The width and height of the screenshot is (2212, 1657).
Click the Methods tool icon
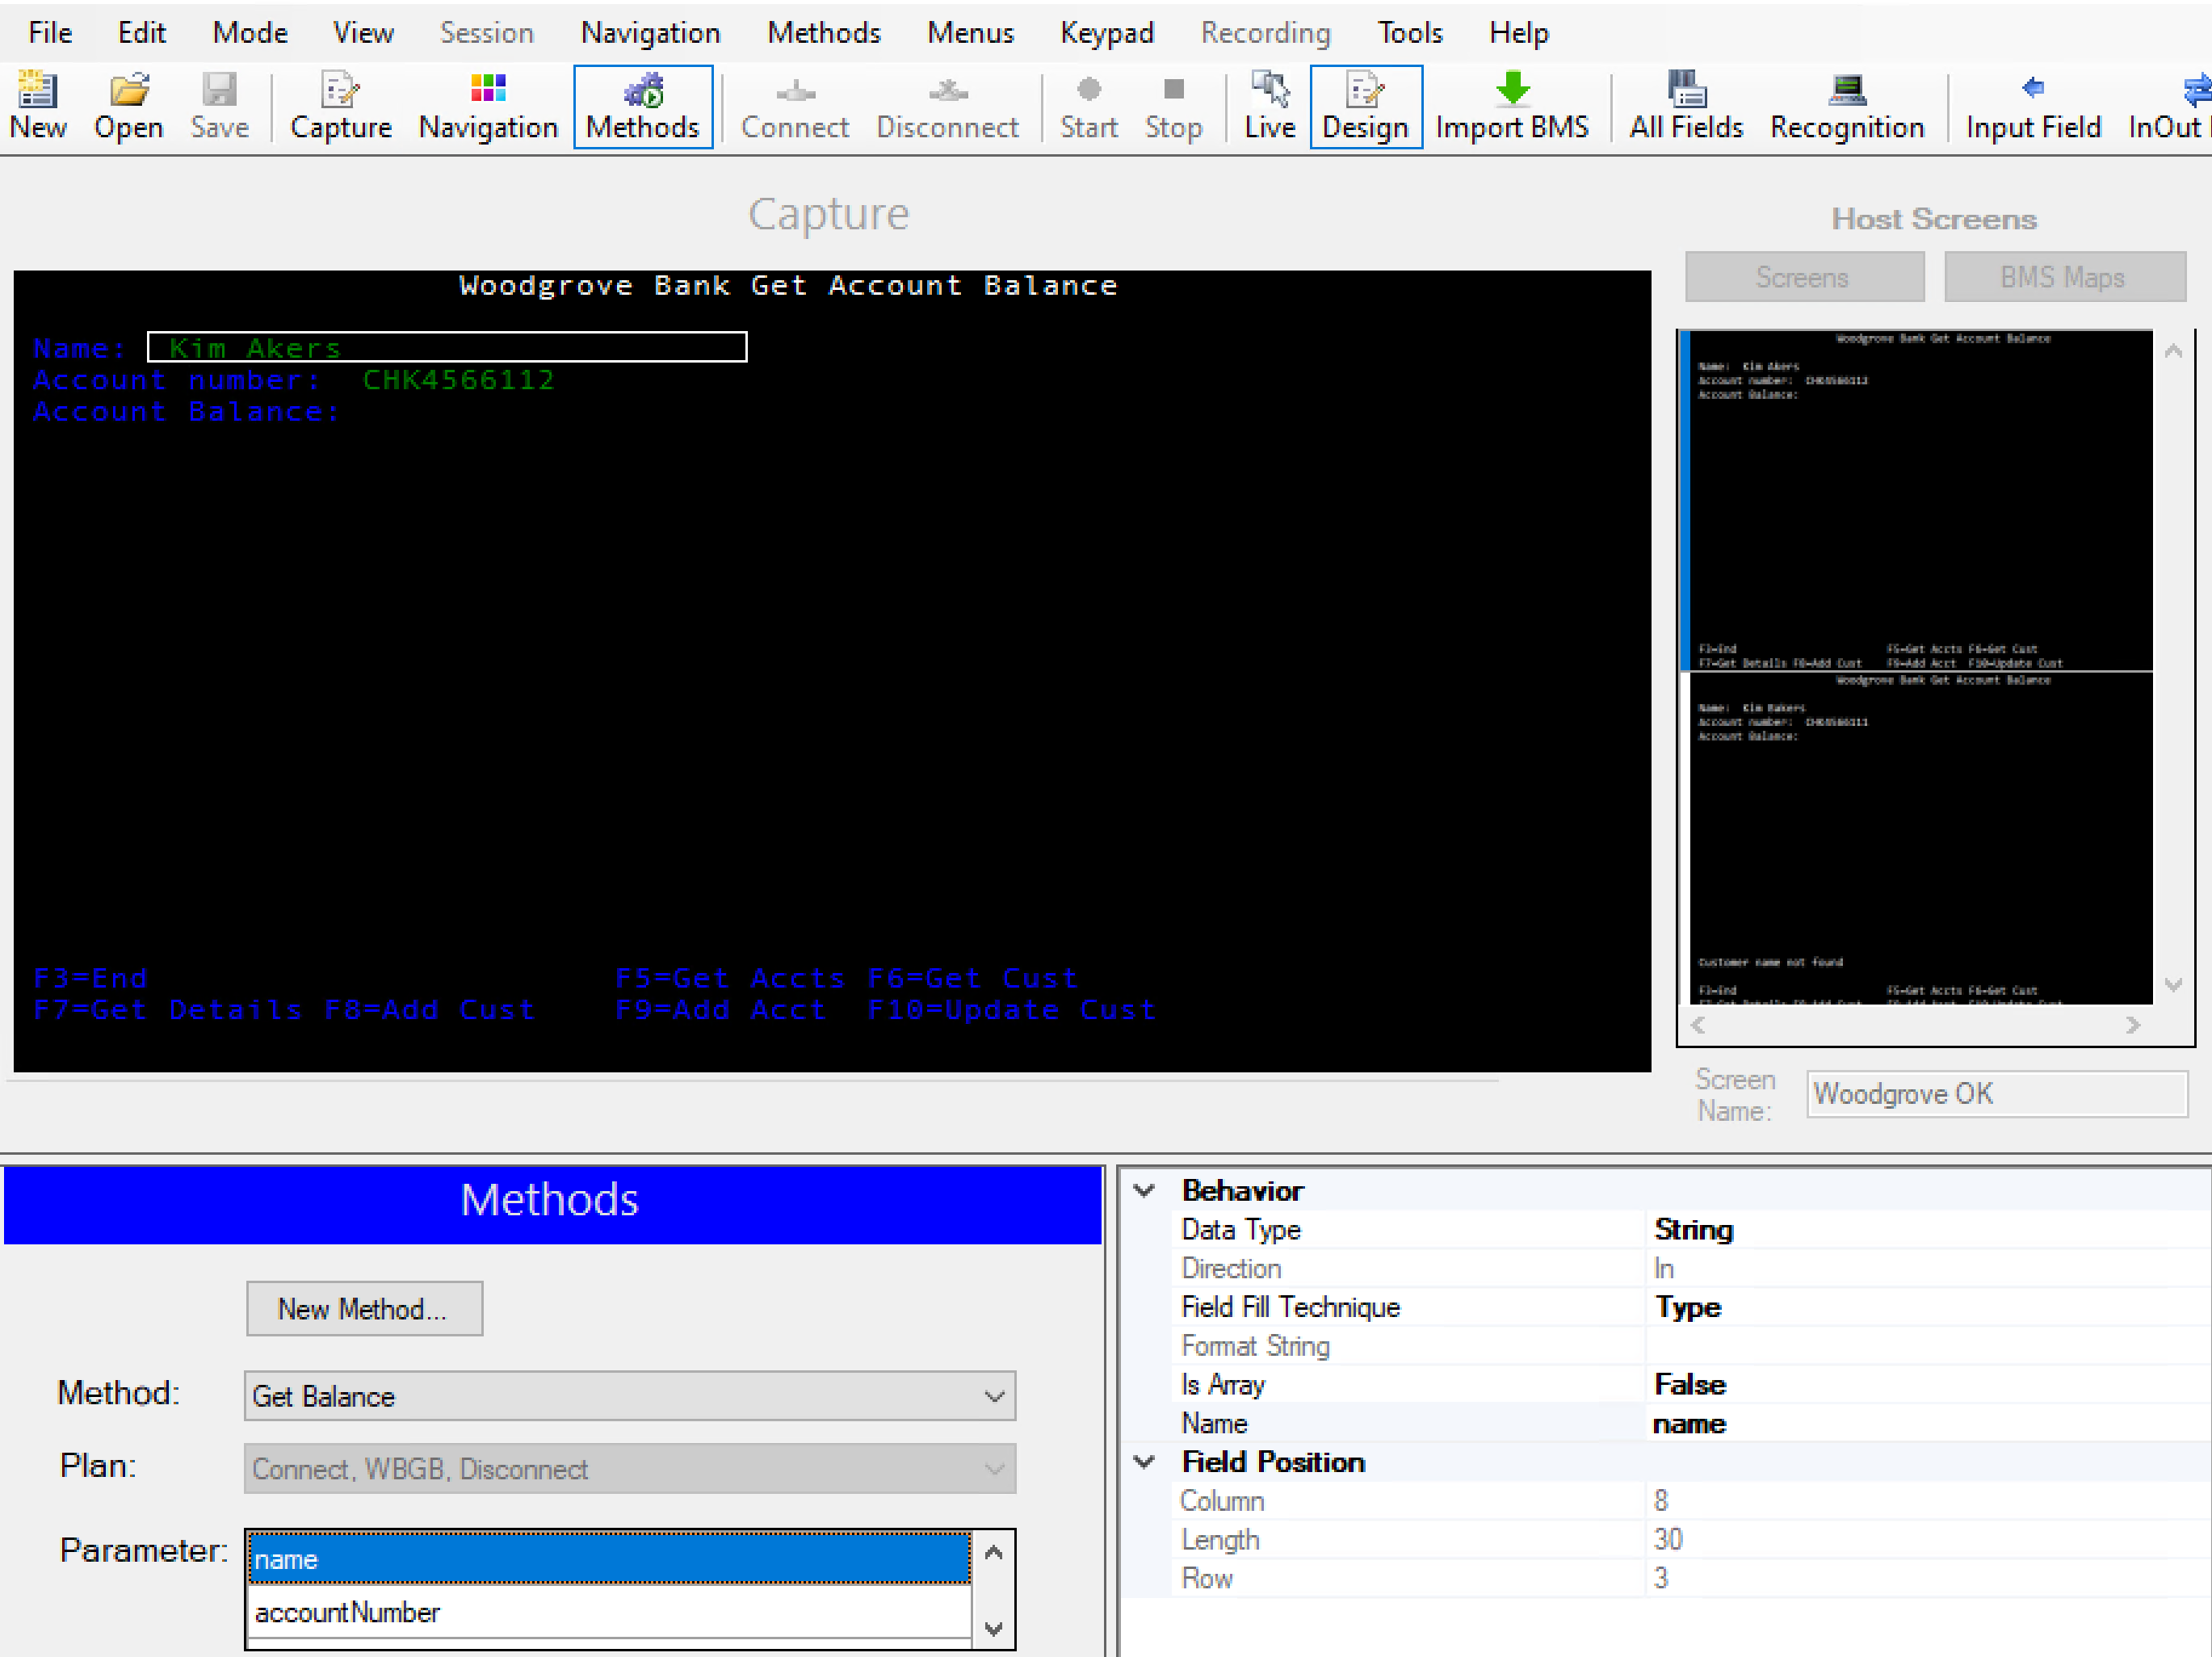pos(644,101)
